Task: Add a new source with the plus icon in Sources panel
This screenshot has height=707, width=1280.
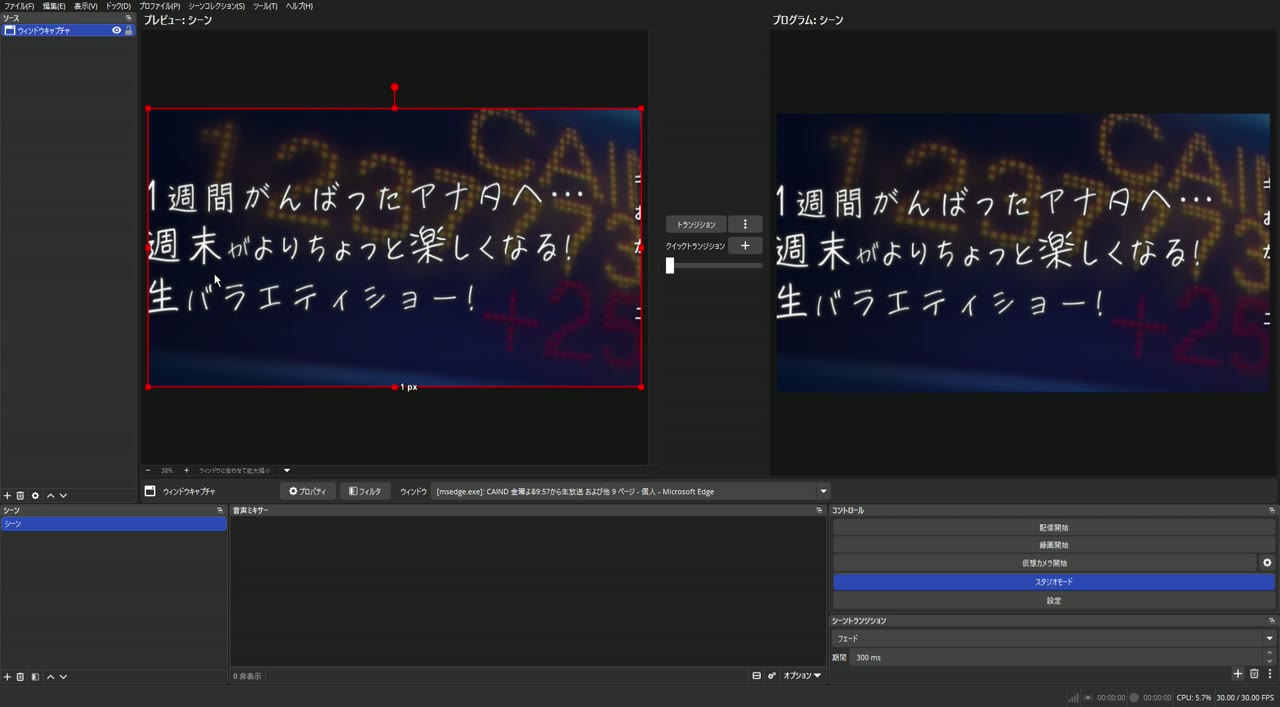Action: [7, 496]
